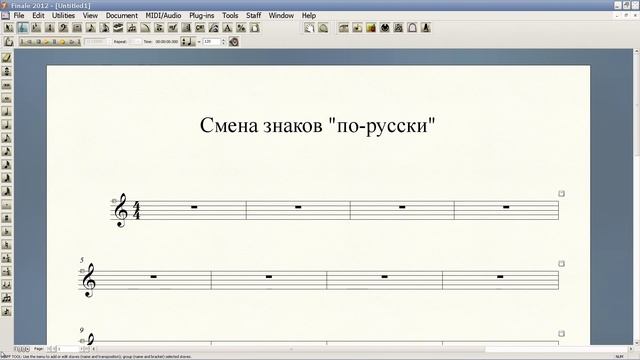
Task: Choose the Expression tool
Action: [x=173, y=28]
